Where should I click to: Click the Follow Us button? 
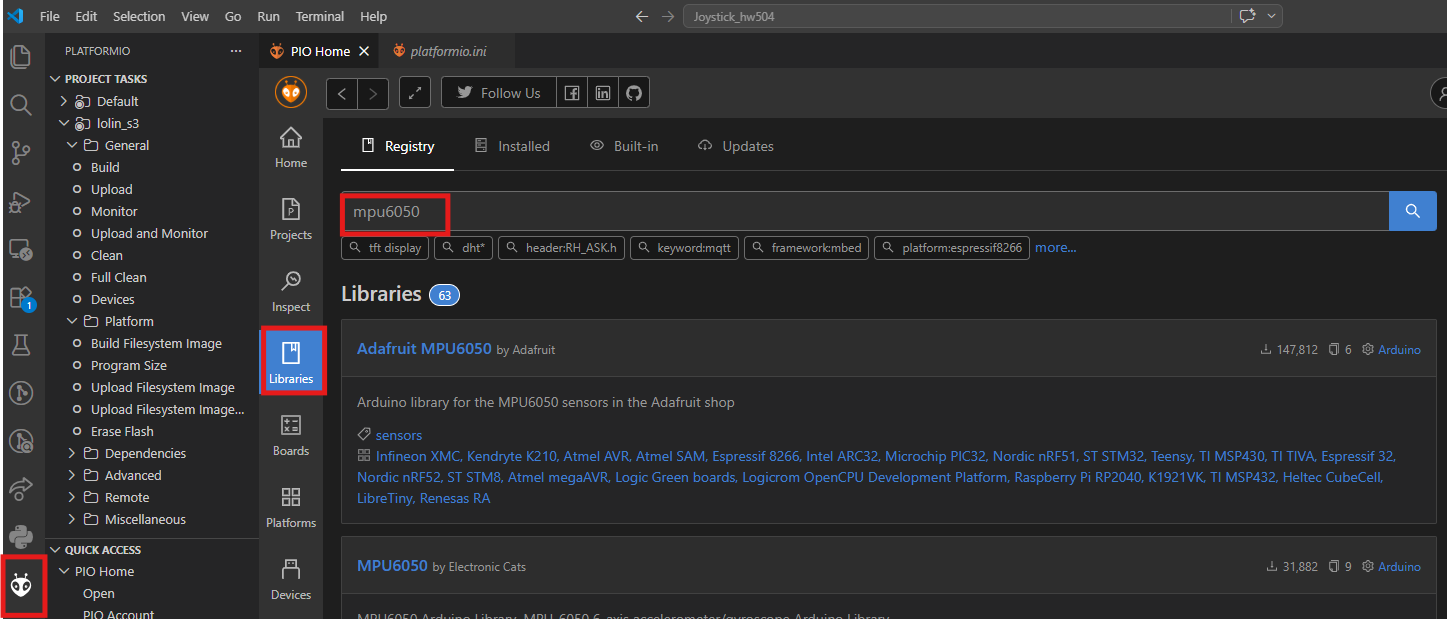[x=498, y=93]
